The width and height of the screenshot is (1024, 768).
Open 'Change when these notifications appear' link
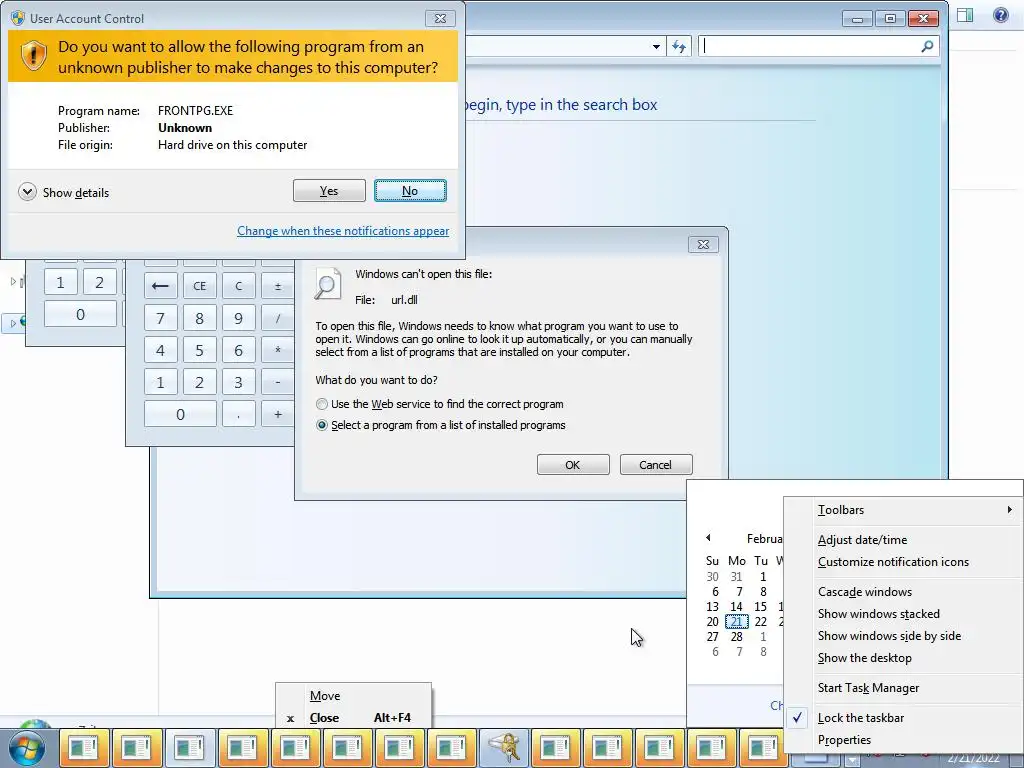click(x=343, y=231)
